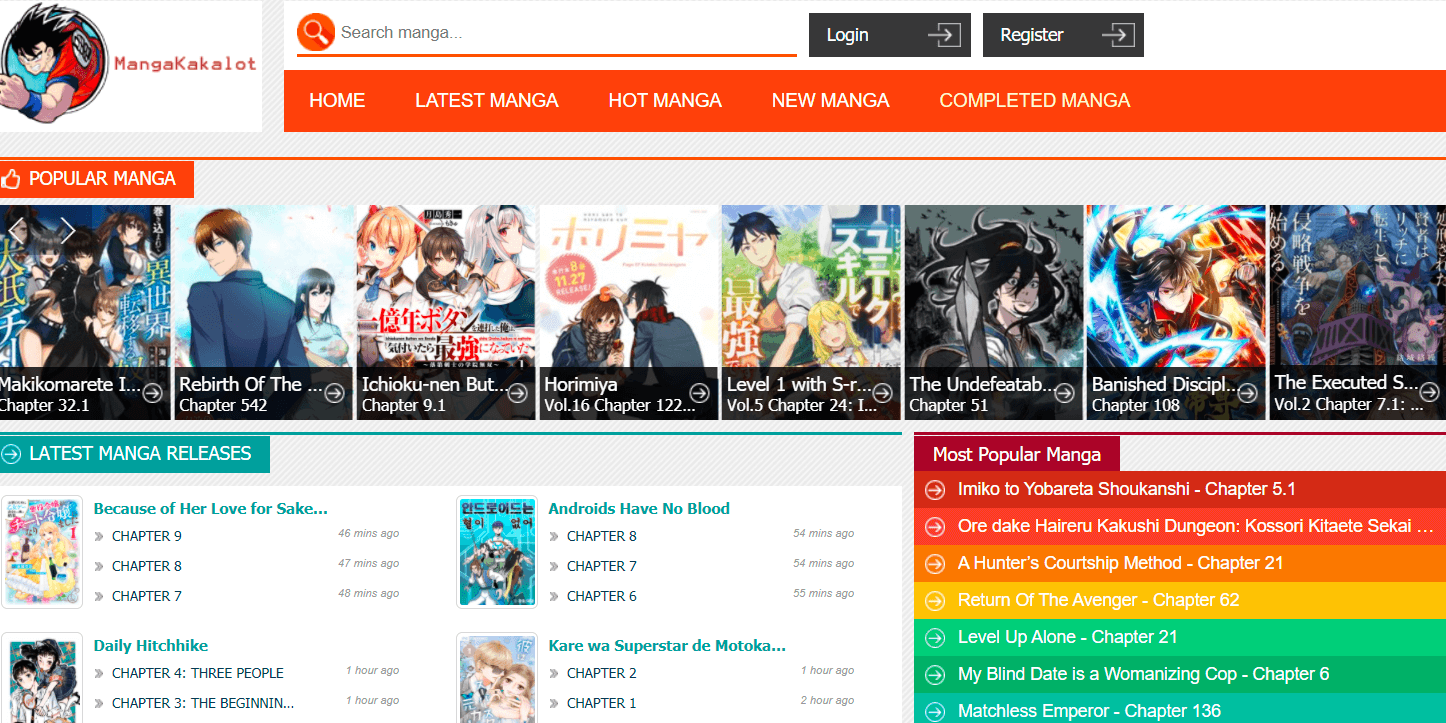This screenshot has width=1446, height=723.
Task: Click arrow icon on The Executed S card
Action: (x=1430, y=392)
